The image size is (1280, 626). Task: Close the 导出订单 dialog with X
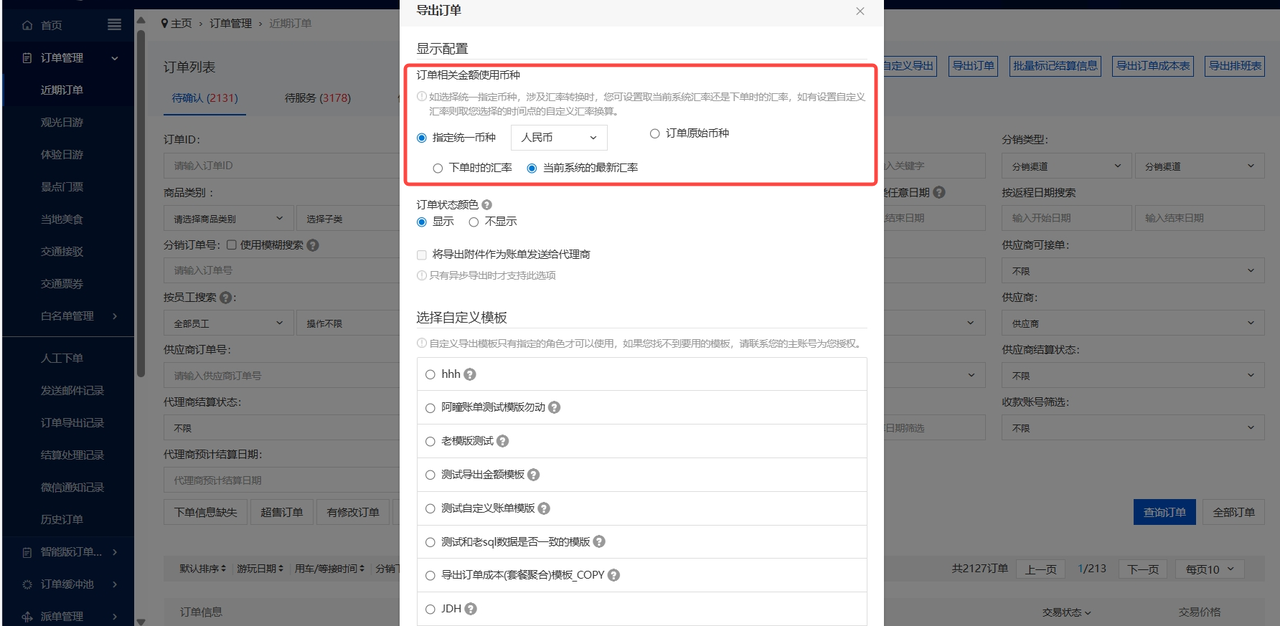point(860,11)
